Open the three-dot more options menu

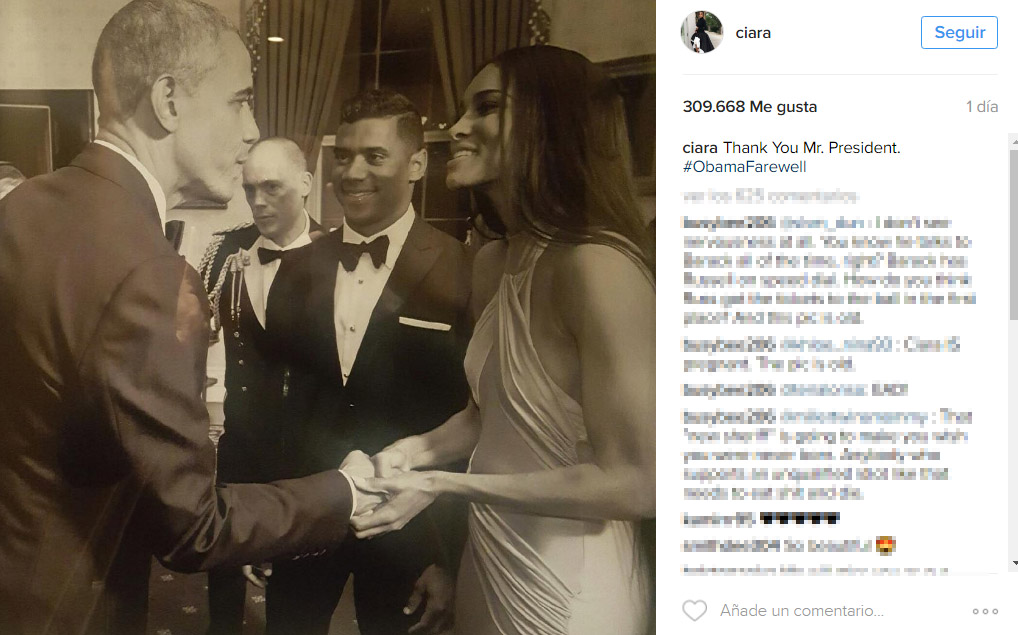(985, 611)
